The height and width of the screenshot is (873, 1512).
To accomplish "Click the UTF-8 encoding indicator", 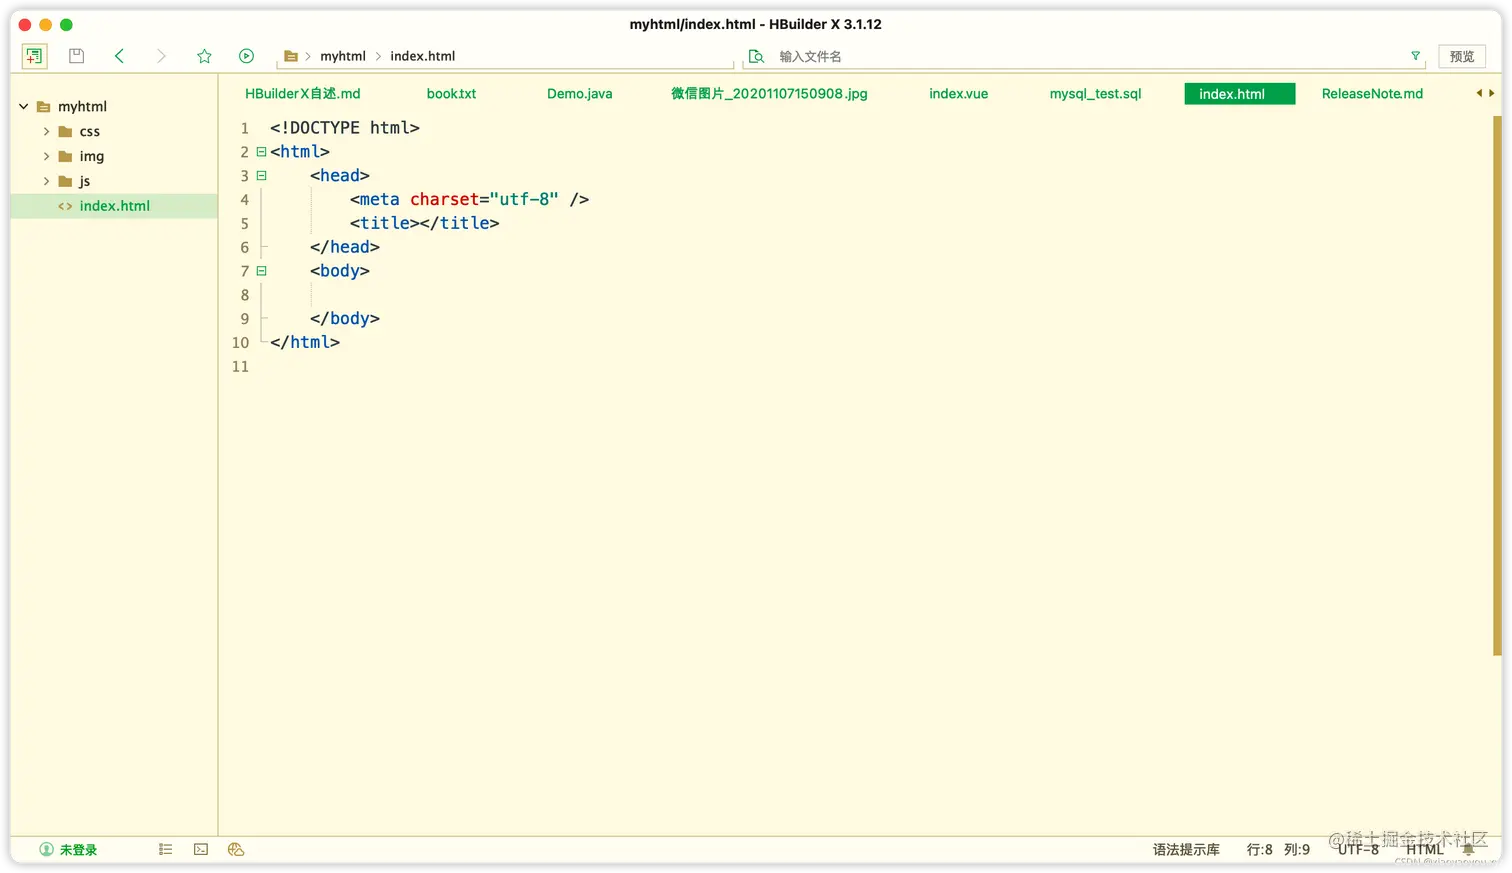I will tap(1358, 850).
